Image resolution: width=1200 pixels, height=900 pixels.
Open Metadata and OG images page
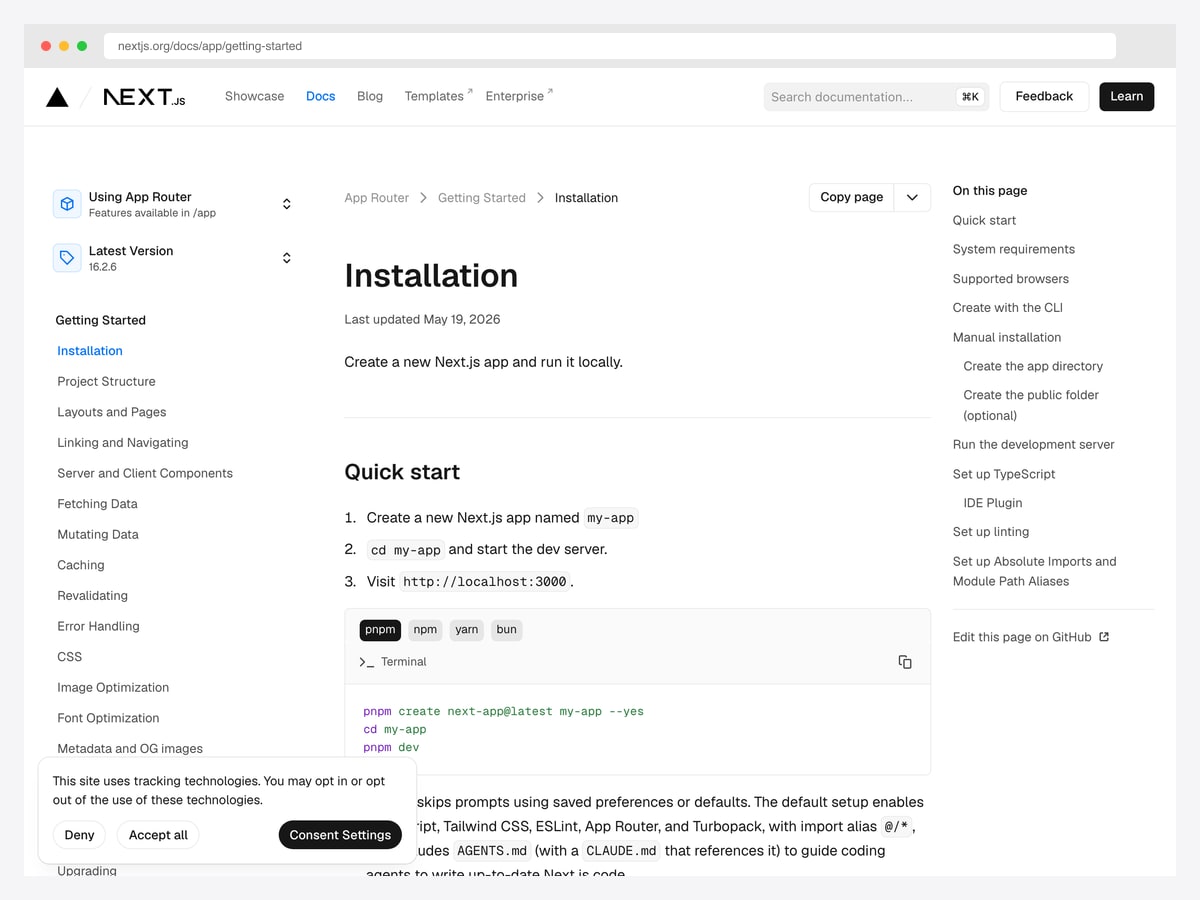pyautogui.click(x=130, y=749)
